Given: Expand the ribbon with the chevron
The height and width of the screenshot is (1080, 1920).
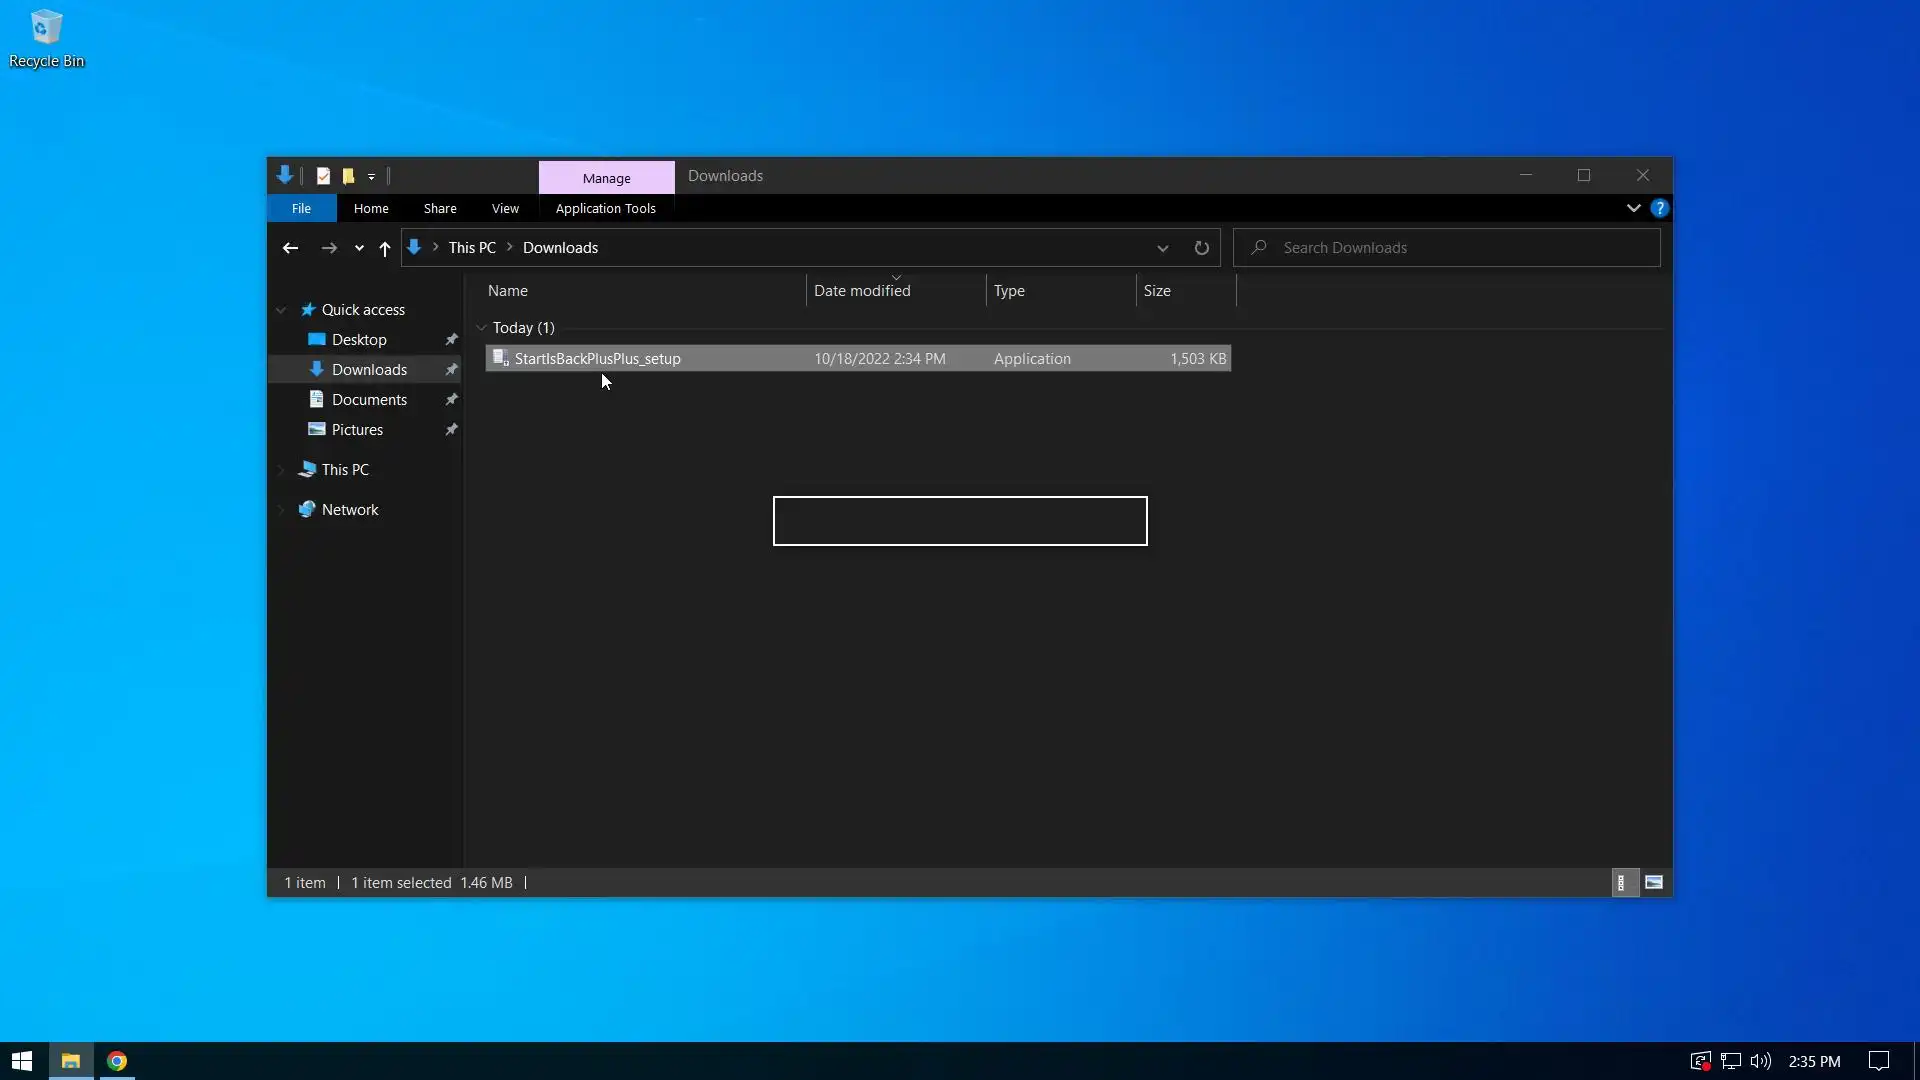Looking at the screenshot, I should tap(1633, 208).
